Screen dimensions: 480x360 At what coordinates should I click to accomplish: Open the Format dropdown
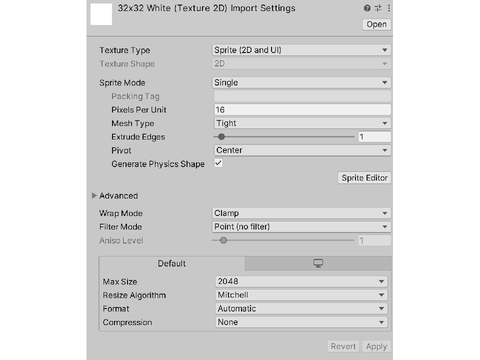[x=301, y=309]
